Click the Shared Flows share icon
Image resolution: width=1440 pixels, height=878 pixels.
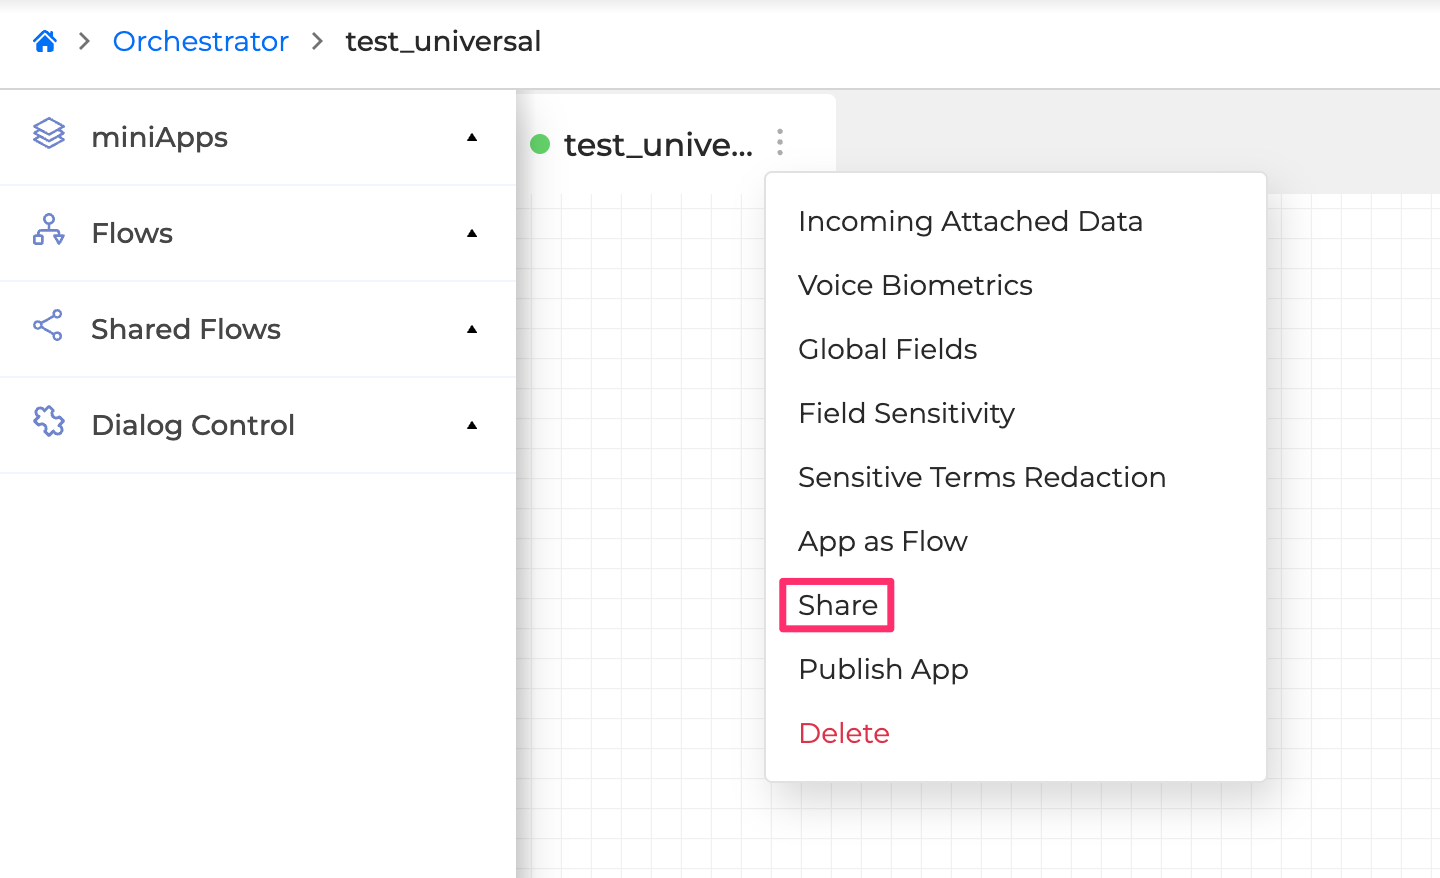48,325
